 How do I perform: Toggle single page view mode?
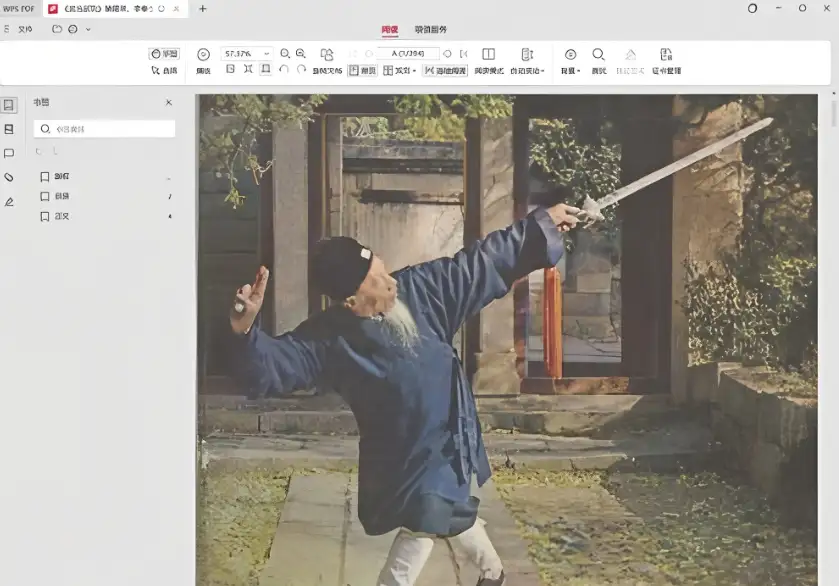pyautogui.click(x=362, y=71)
